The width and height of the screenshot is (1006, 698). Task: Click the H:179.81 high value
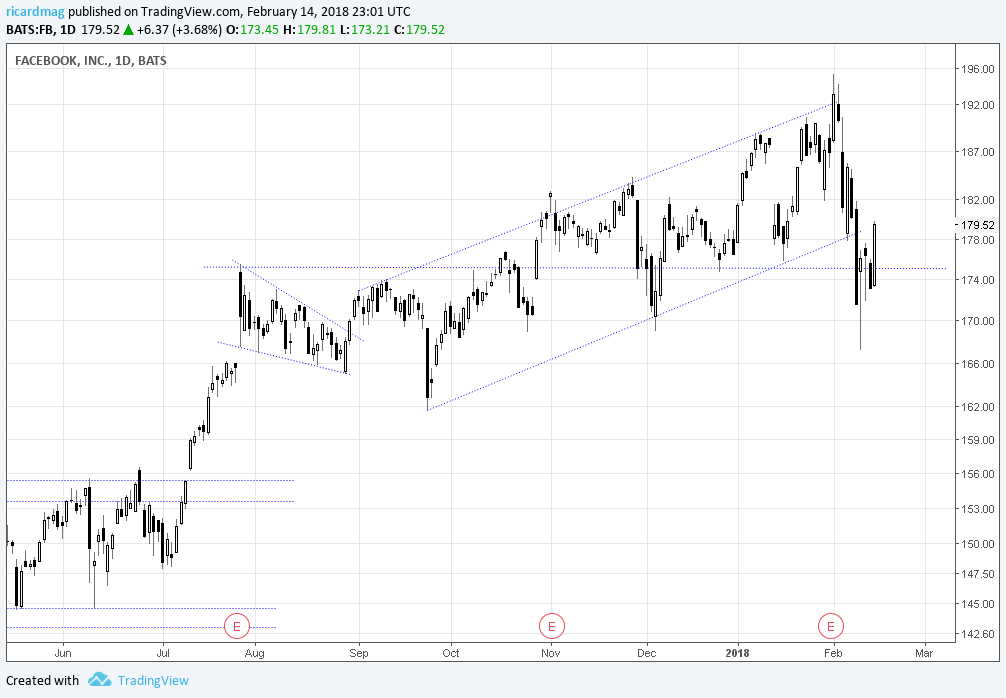point(309,30)
